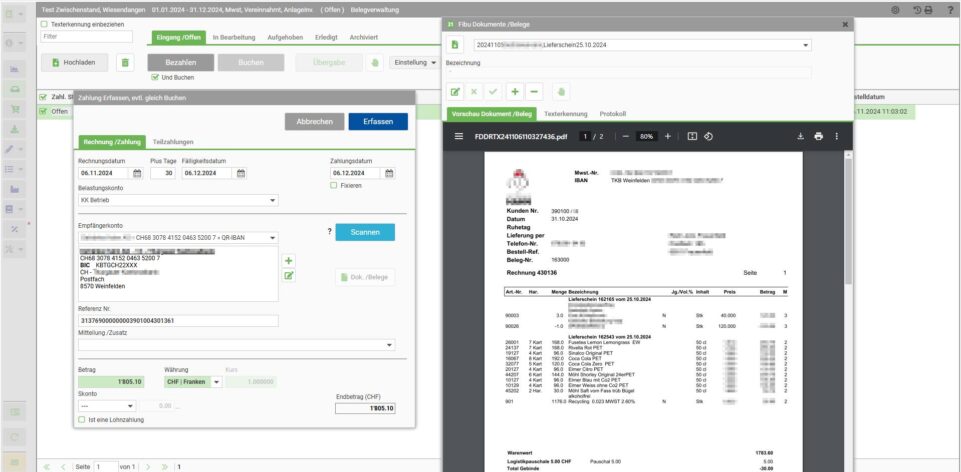Click the Plus Tage field showing 30
961x472 pixels.
click(163, 173)
